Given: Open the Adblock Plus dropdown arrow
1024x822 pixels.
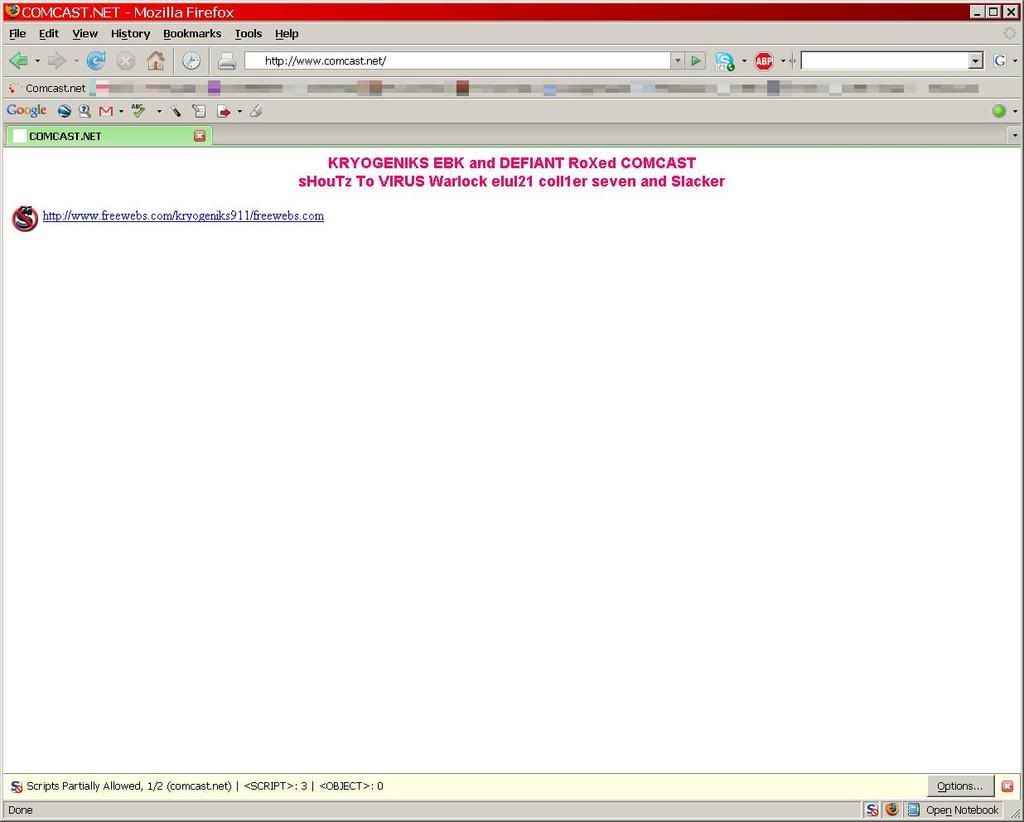Looking at the screenshot, I should pyautogui.click(x=782, y=61).
